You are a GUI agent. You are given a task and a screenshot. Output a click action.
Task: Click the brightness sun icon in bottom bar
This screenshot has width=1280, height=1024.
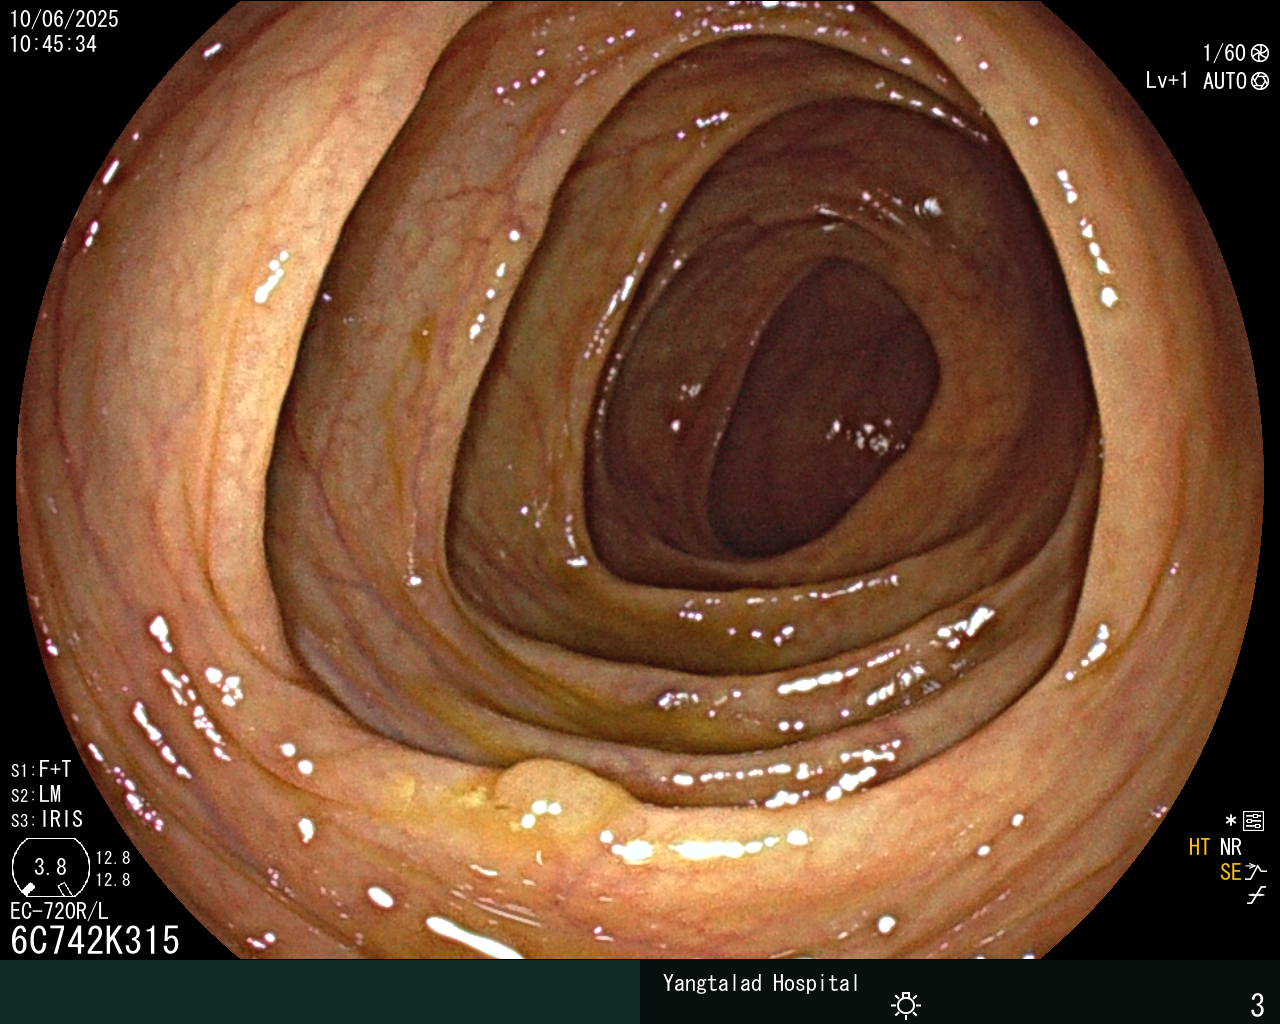[906, 1004]
